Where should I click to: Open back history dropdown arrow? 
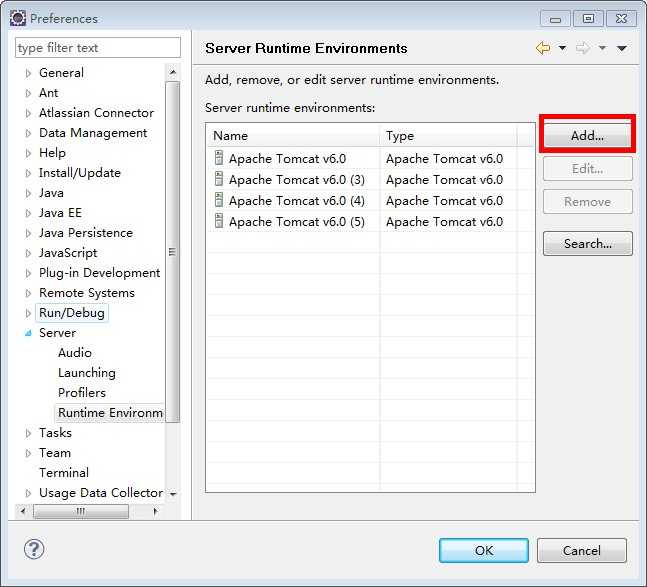point(562,48)
